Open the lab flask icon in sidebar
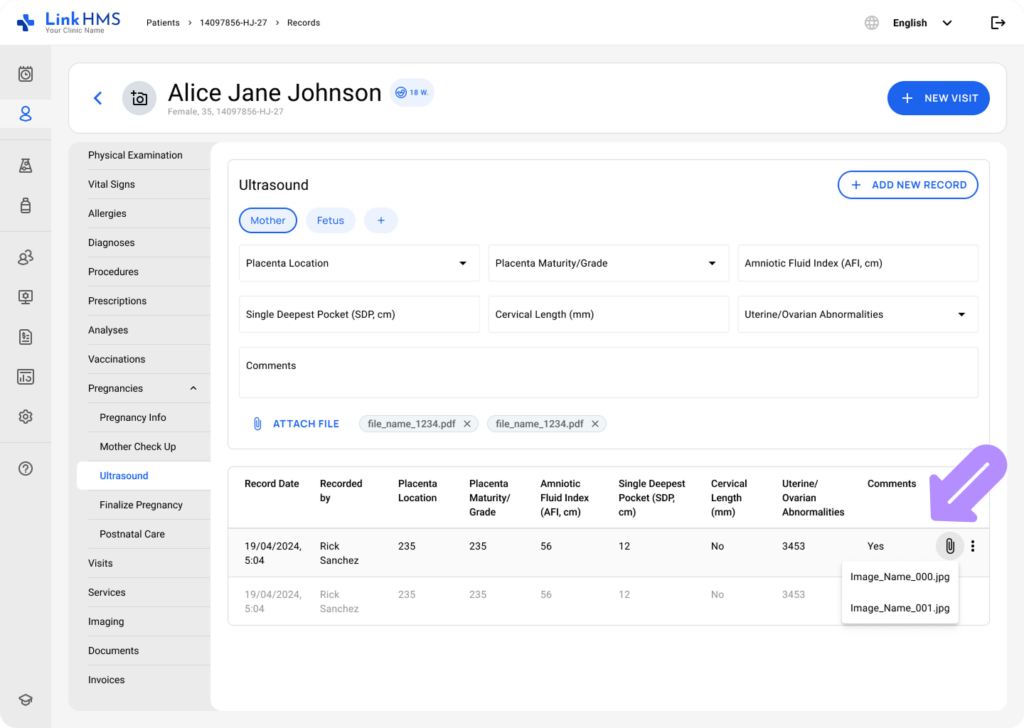Viewport: 1024px width, 728px height. tap(25, 165)
